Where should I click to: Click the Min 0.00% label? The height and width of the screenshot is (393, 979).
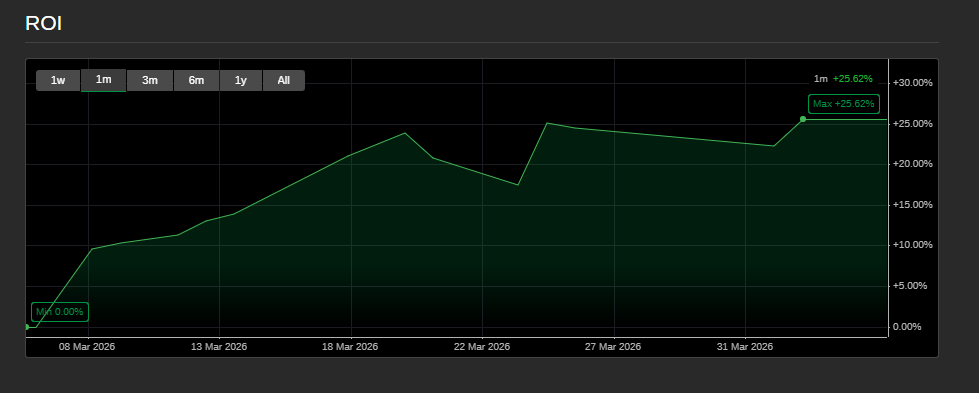click(60, 312)
